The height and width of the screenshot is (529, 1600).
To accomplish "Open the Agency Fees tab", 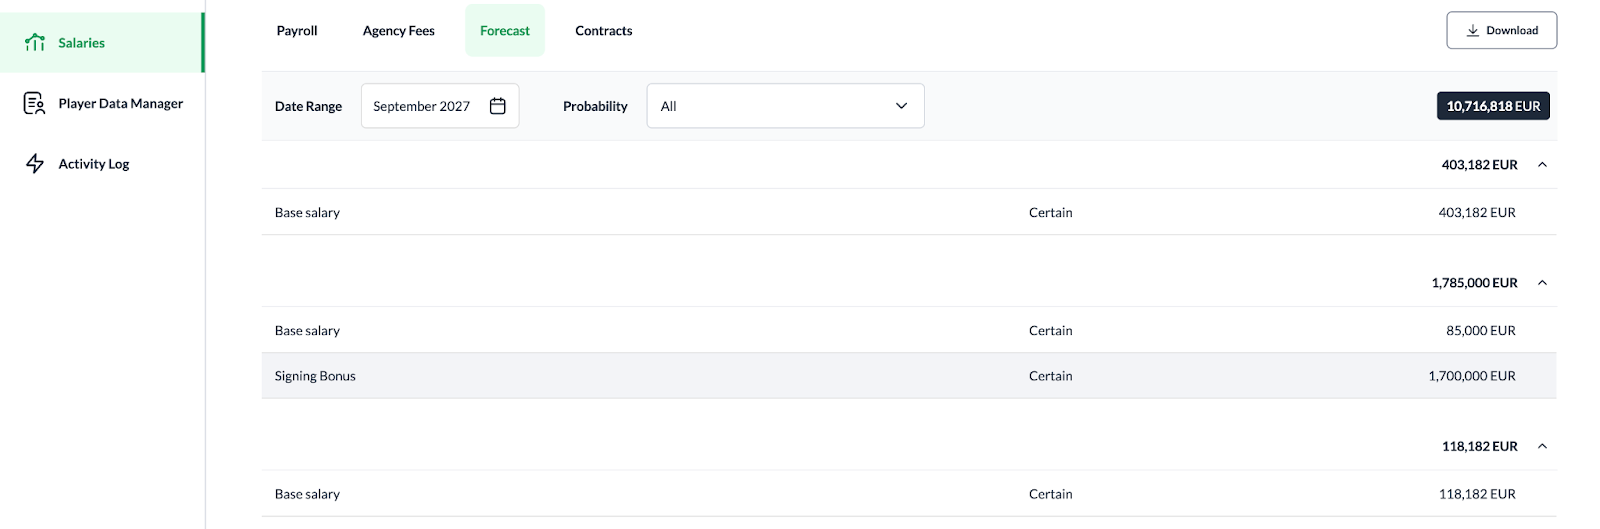I will tap(399, 31).
